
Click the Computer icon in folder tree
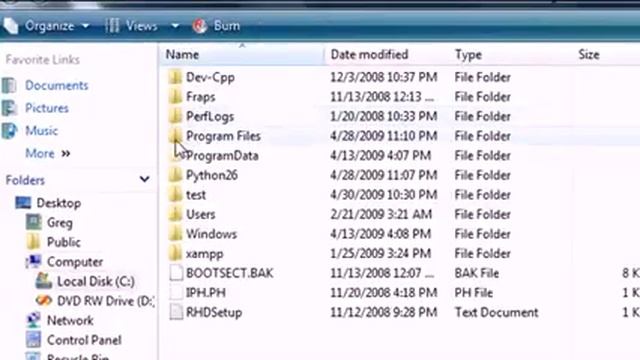tap(33, 262)
